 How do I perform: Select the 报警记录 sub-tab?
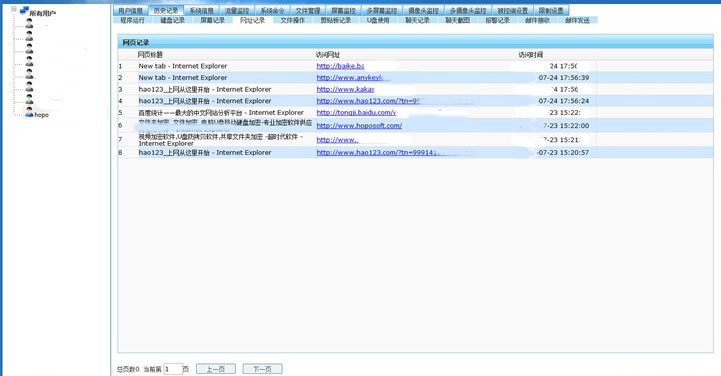click(x=497, y=20)
